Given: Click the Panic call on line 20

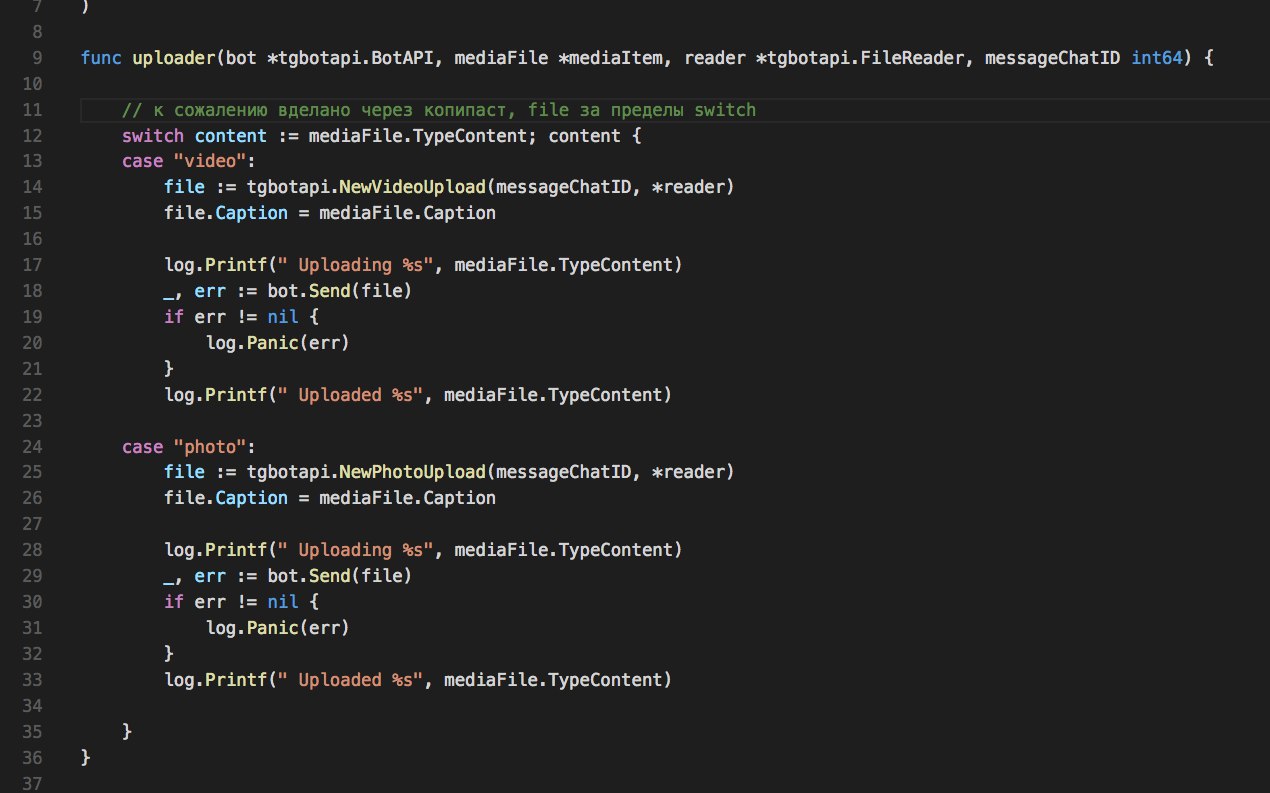Looking at the screenshot, I should point(269,343).
